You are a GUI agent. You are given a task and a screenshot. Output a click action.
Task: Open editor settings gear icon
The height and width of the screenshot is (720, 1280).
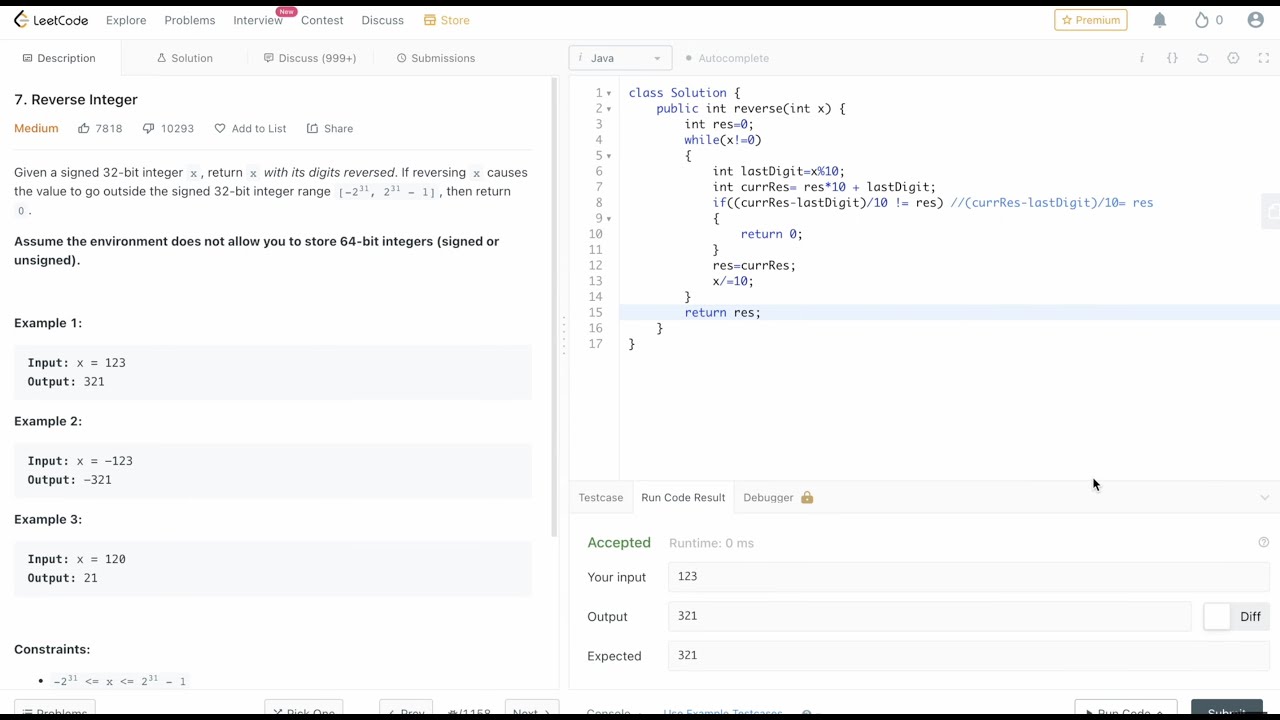coord(1233,58)
